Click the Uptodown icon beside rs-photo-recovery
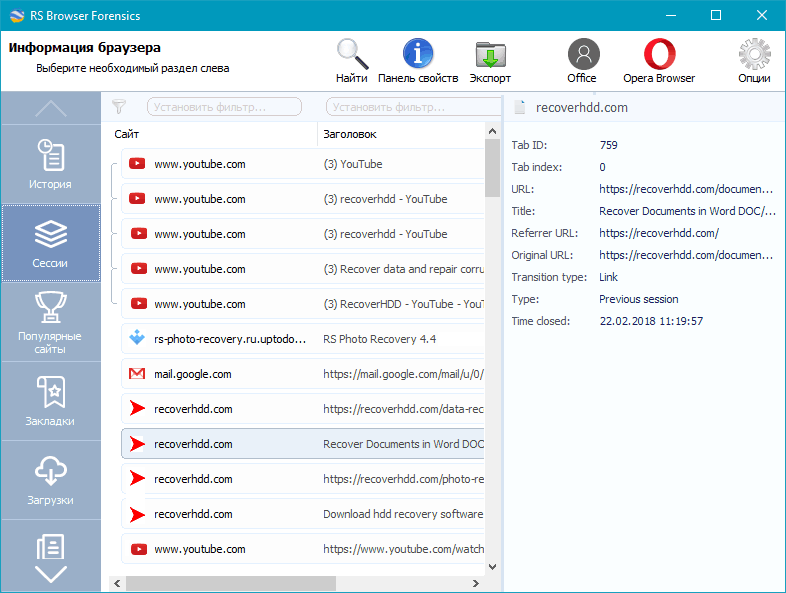 point(137,337)
